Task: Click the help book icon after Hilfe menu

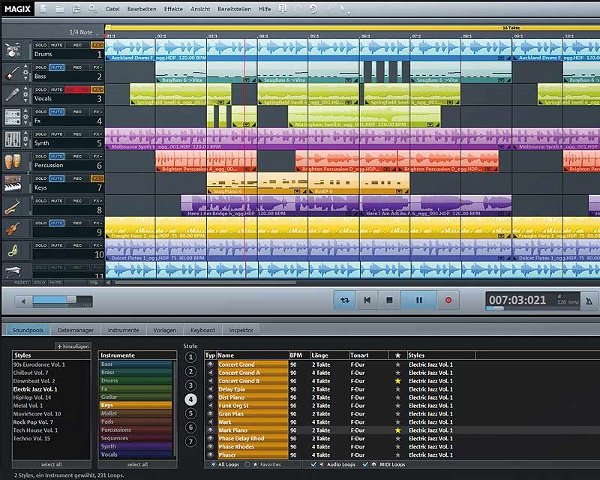Action: pyautogui.click(x=282, y=8)
